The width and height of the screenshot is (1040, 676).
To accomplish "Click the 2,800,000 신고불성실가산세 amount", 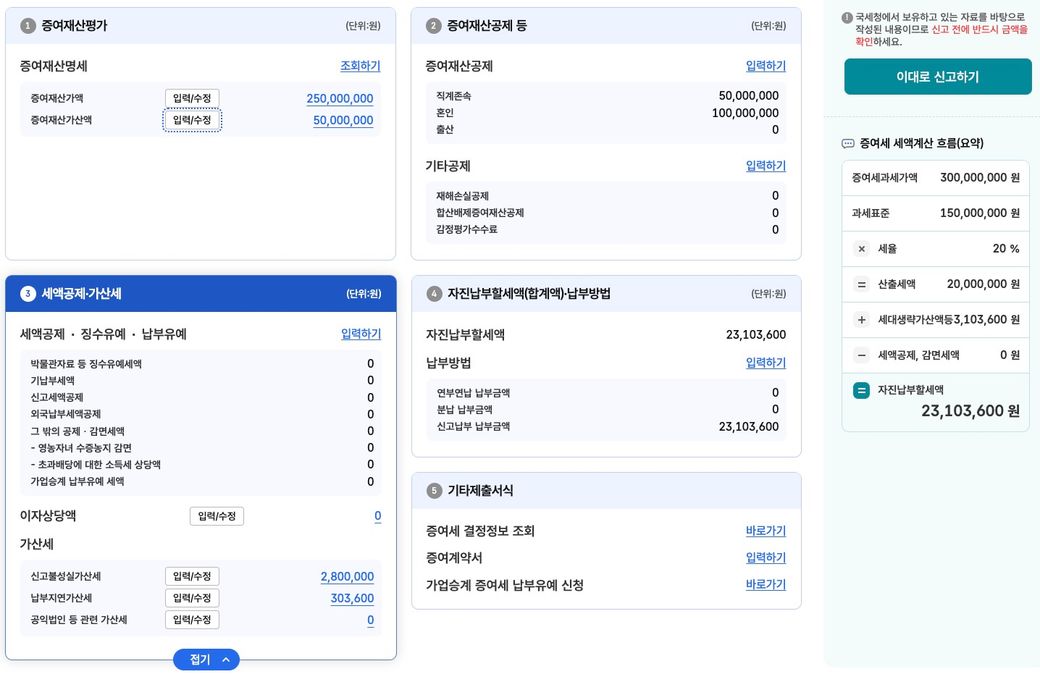I will [347, 577].
